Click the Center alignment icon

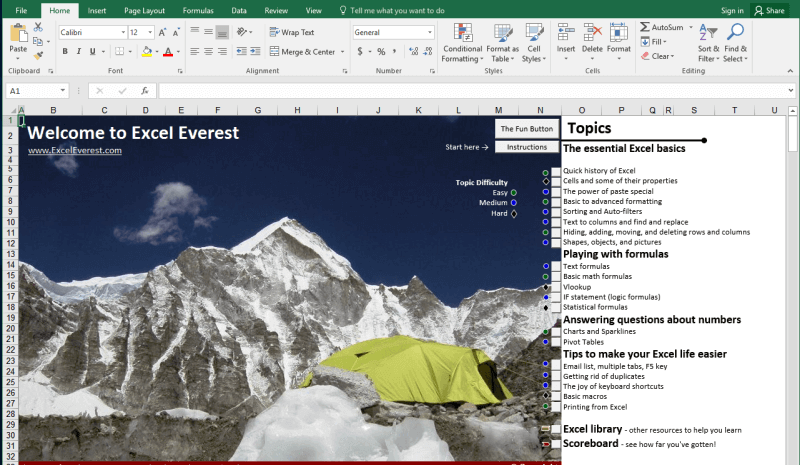tap(209, 52)
